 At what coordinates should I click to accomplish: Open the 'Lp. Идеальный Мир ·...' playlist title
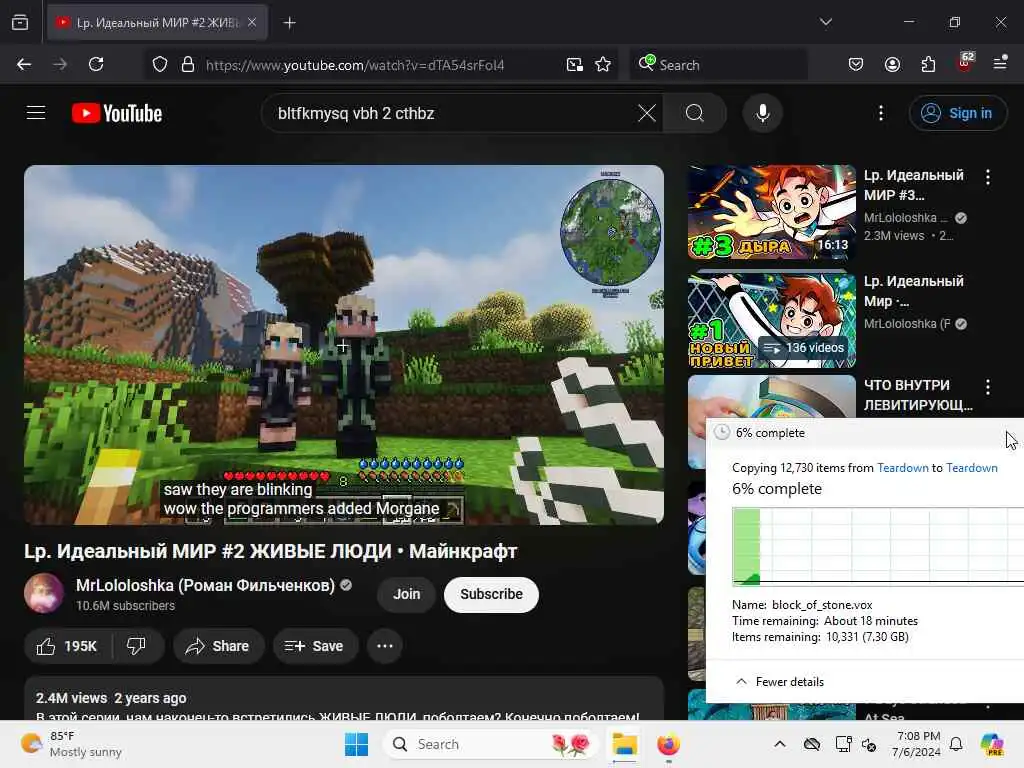913,291
